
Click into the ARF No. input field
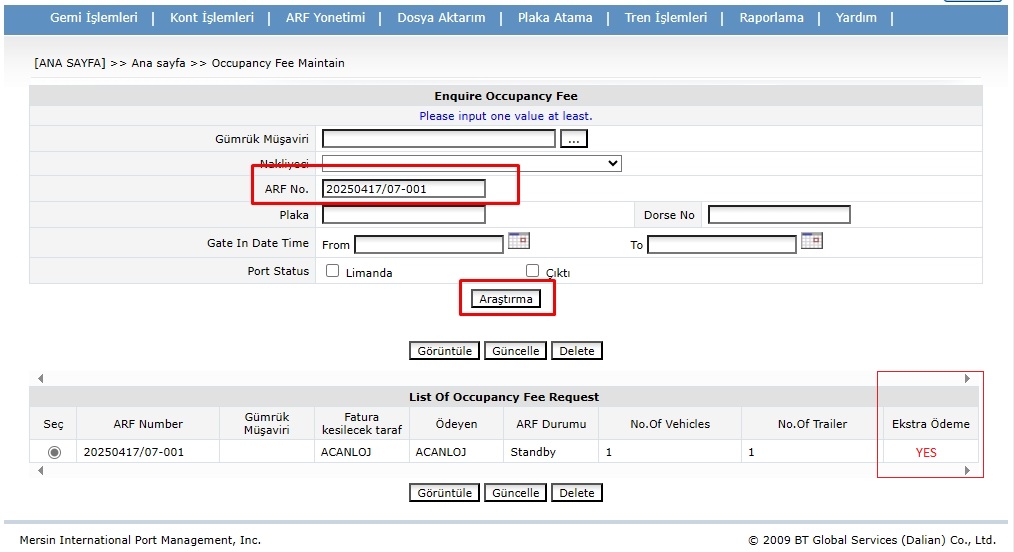click(404, 189)
